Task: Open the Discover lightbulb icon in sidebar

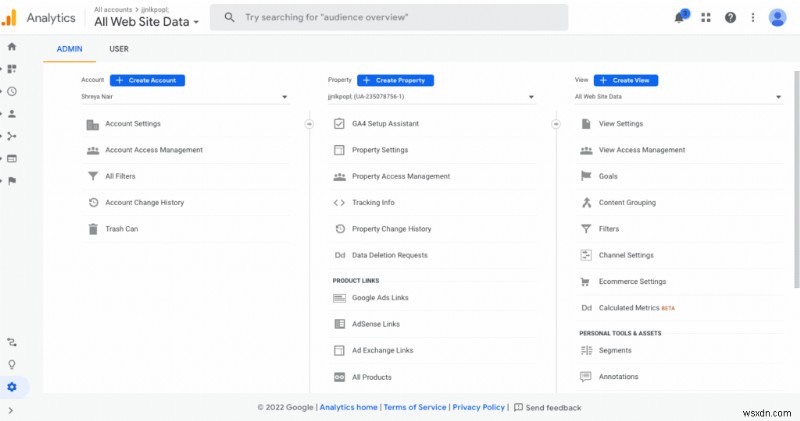Action: pyautogui.click(x=12, y=364)
